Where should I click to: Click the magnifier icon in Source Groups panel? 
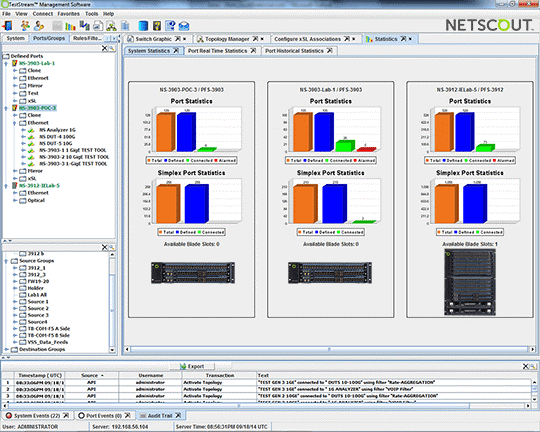click(112, 247)
